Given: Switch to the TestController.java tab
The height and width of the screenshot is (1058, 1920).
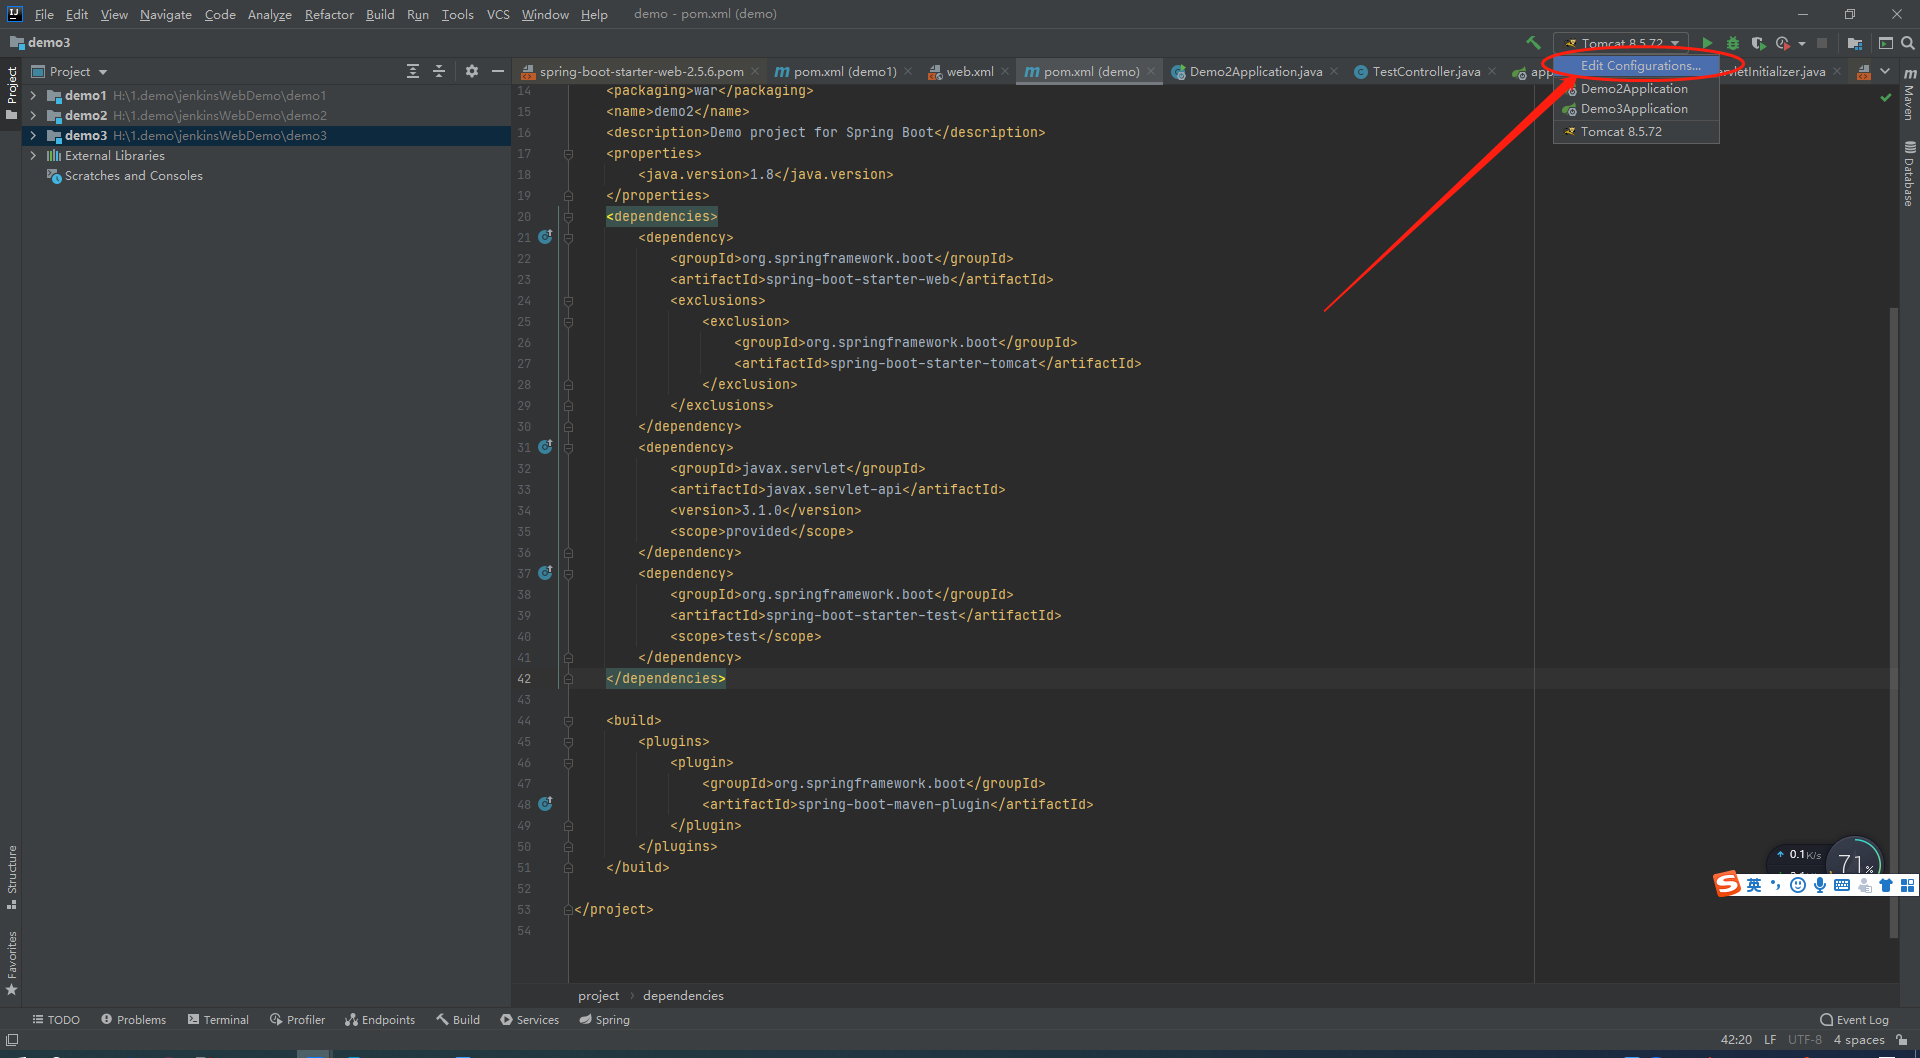Looking at the screenshot, I should tap(1425, 72).
